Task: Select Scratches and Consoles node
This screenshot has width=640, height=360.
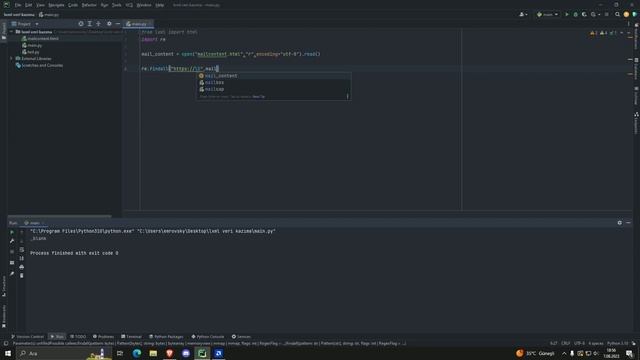Action: pyautogui.click(x=39, y=65)
